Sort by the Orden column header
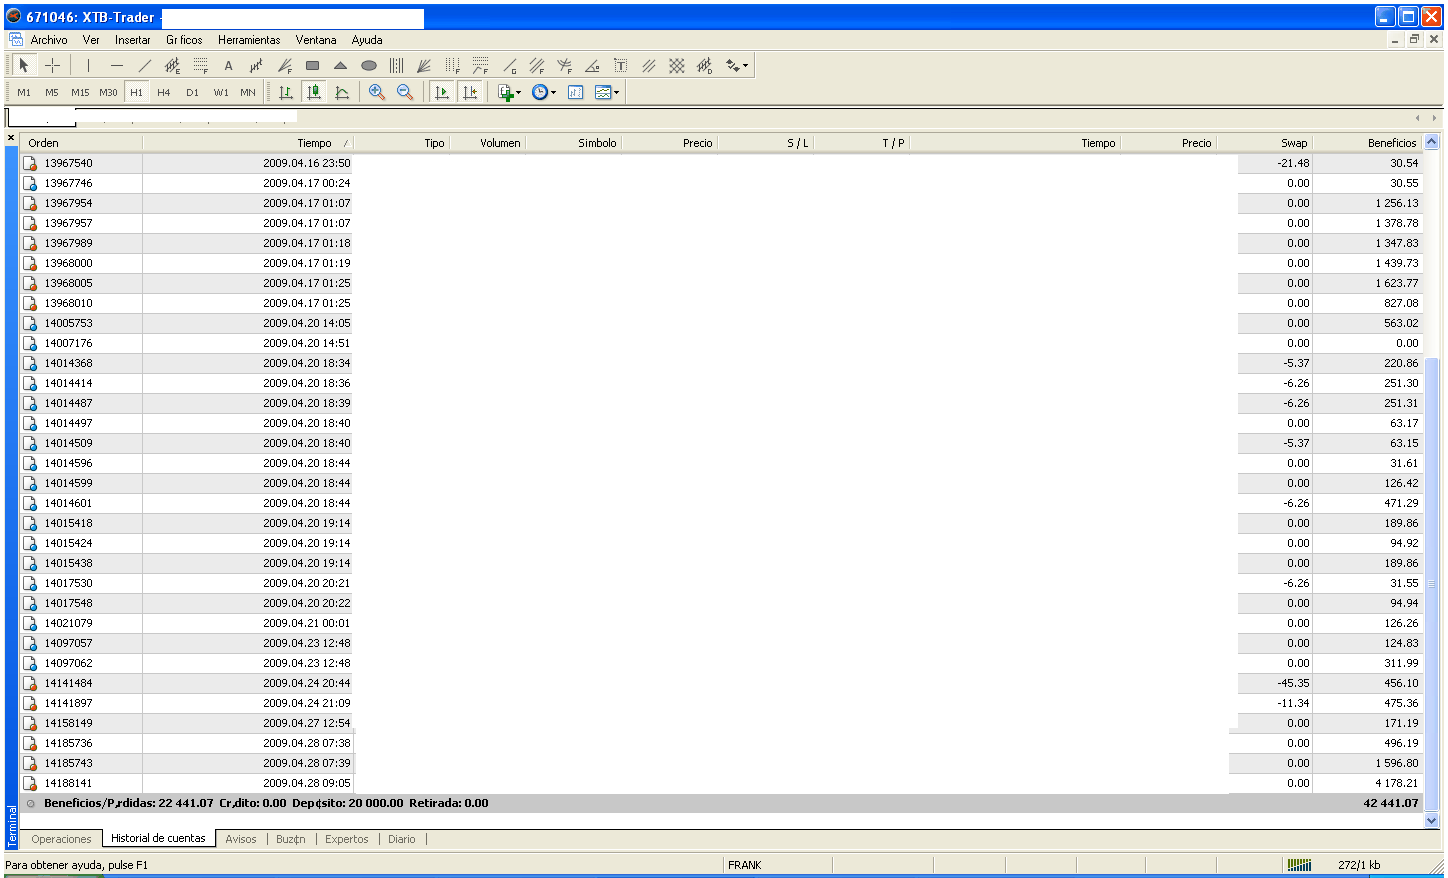 coord(81,143)
